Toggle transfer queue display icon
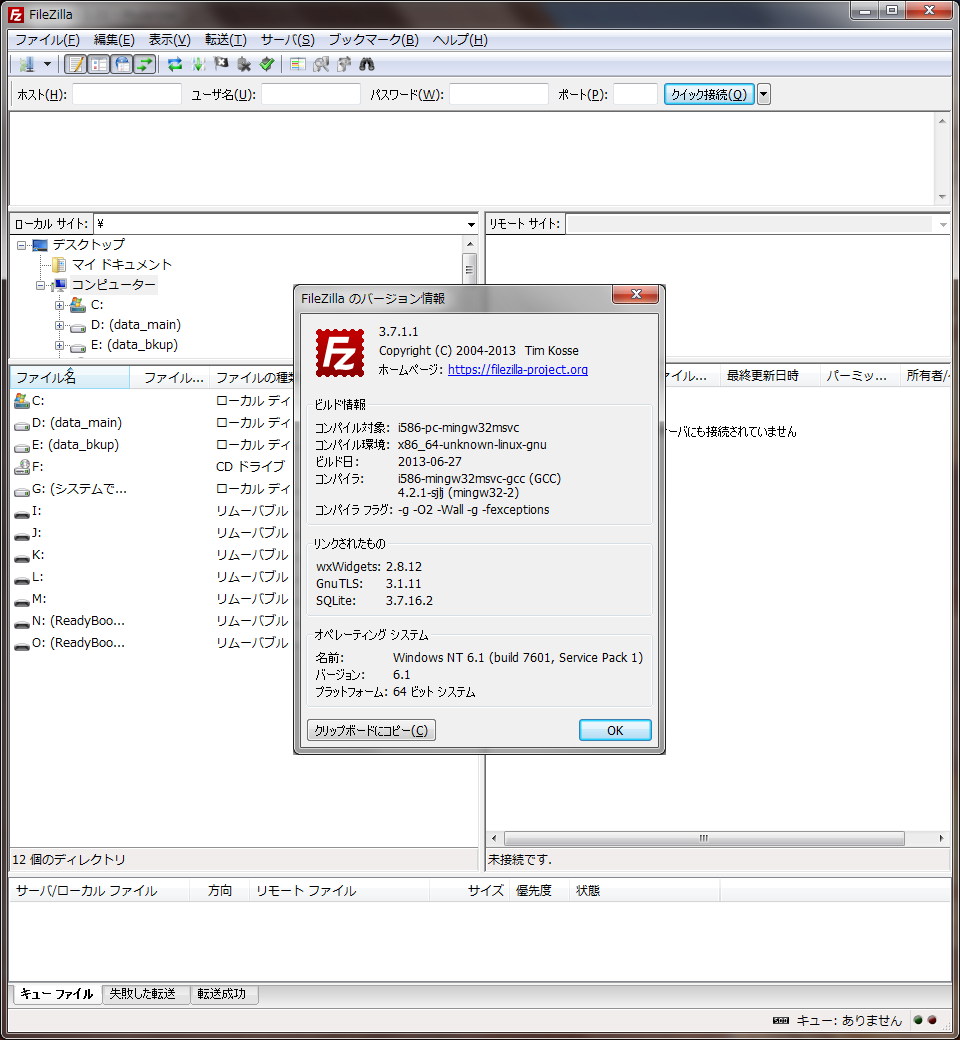 (144, 64)
